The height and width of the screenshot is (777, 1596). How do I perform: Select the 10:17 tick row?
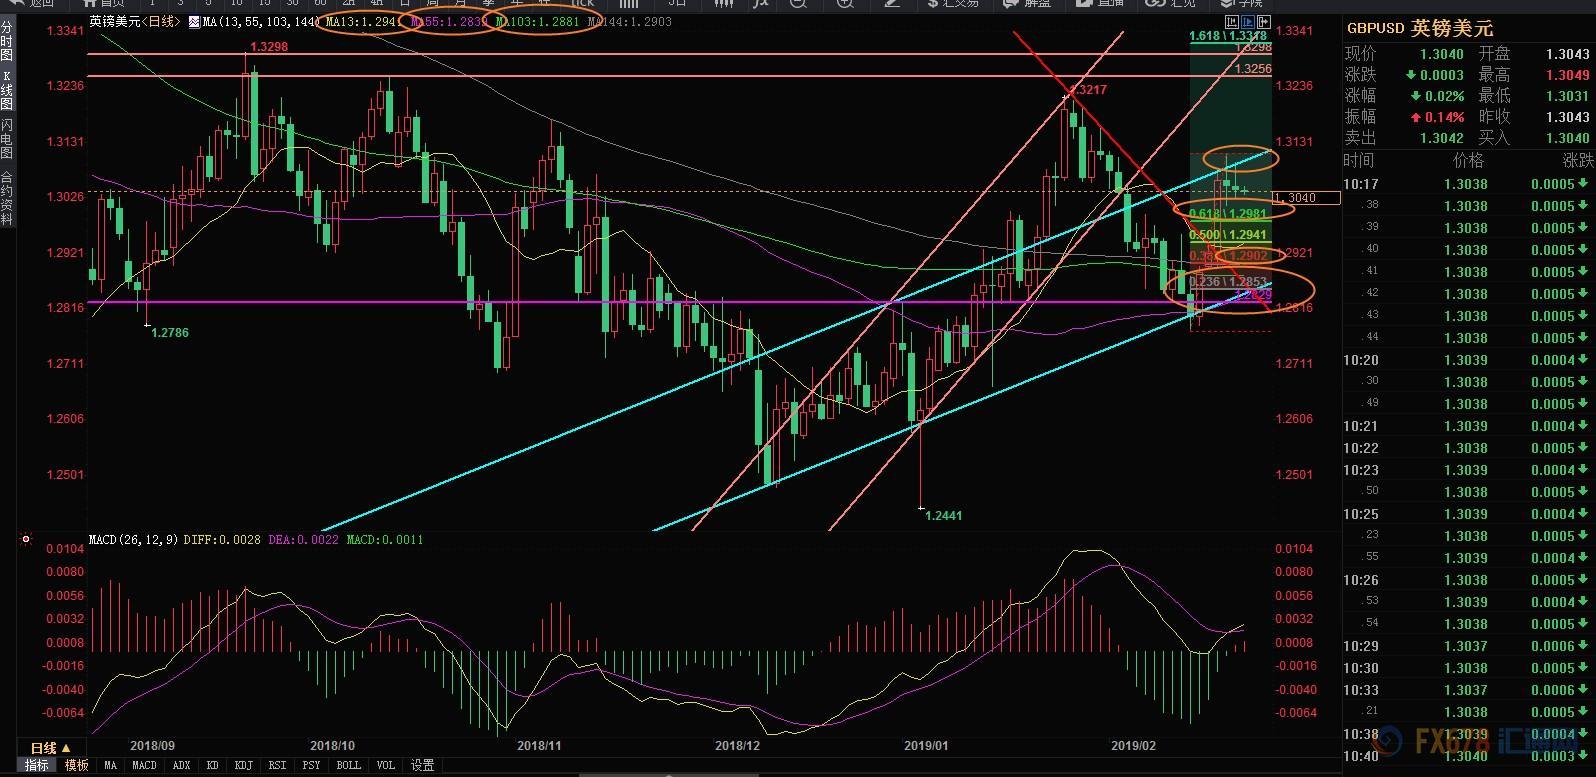[1469, 184]
